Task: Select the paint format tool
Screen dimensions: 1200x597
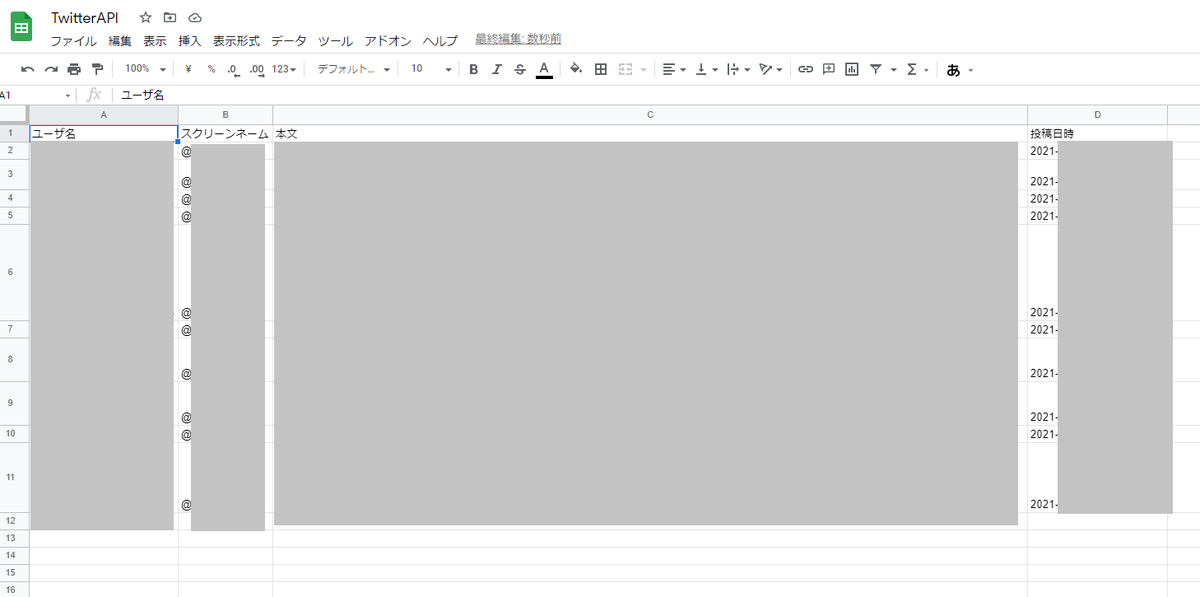Action: pos(97,69)
